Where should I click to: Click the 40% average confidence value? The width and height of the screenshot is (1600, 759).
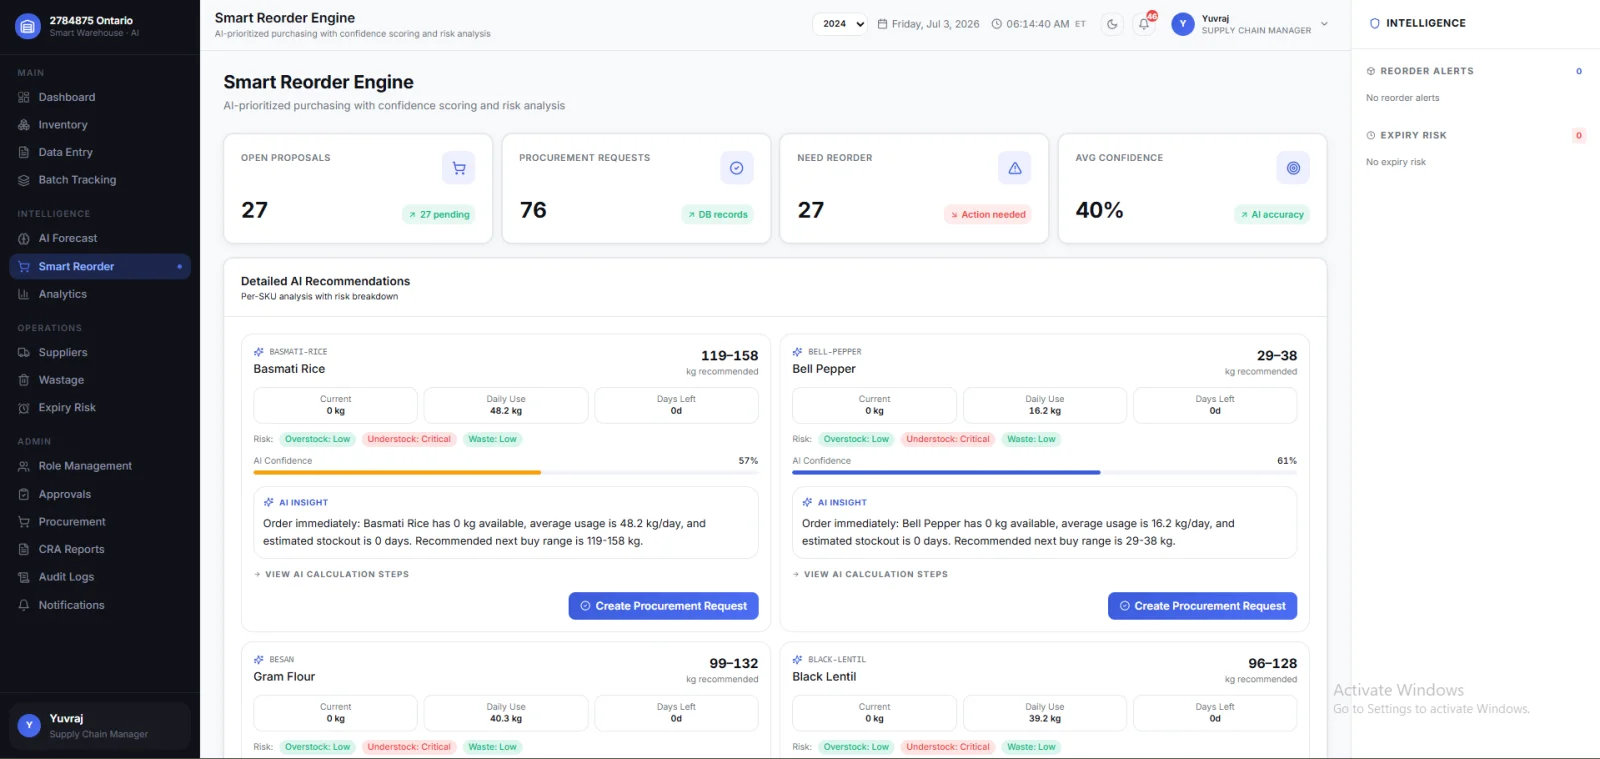pos(1099,210)
